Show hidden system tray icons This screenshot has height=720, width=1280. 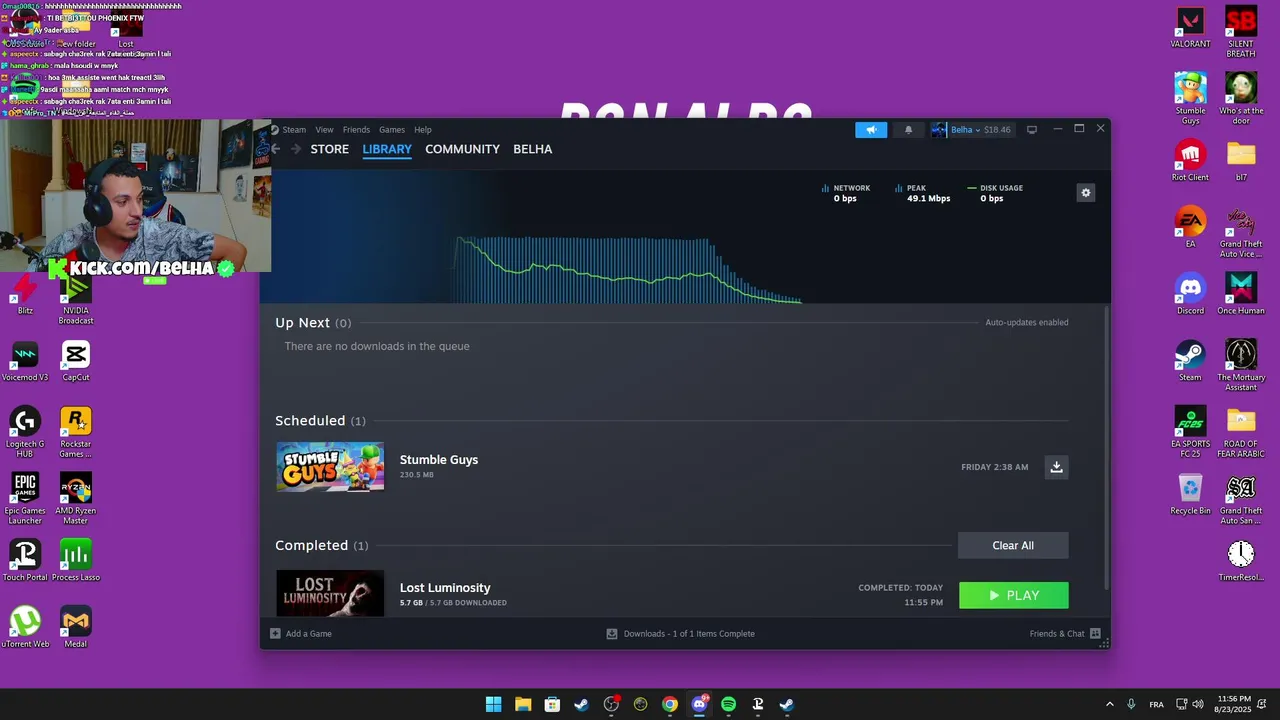(x=1109, y=704)
